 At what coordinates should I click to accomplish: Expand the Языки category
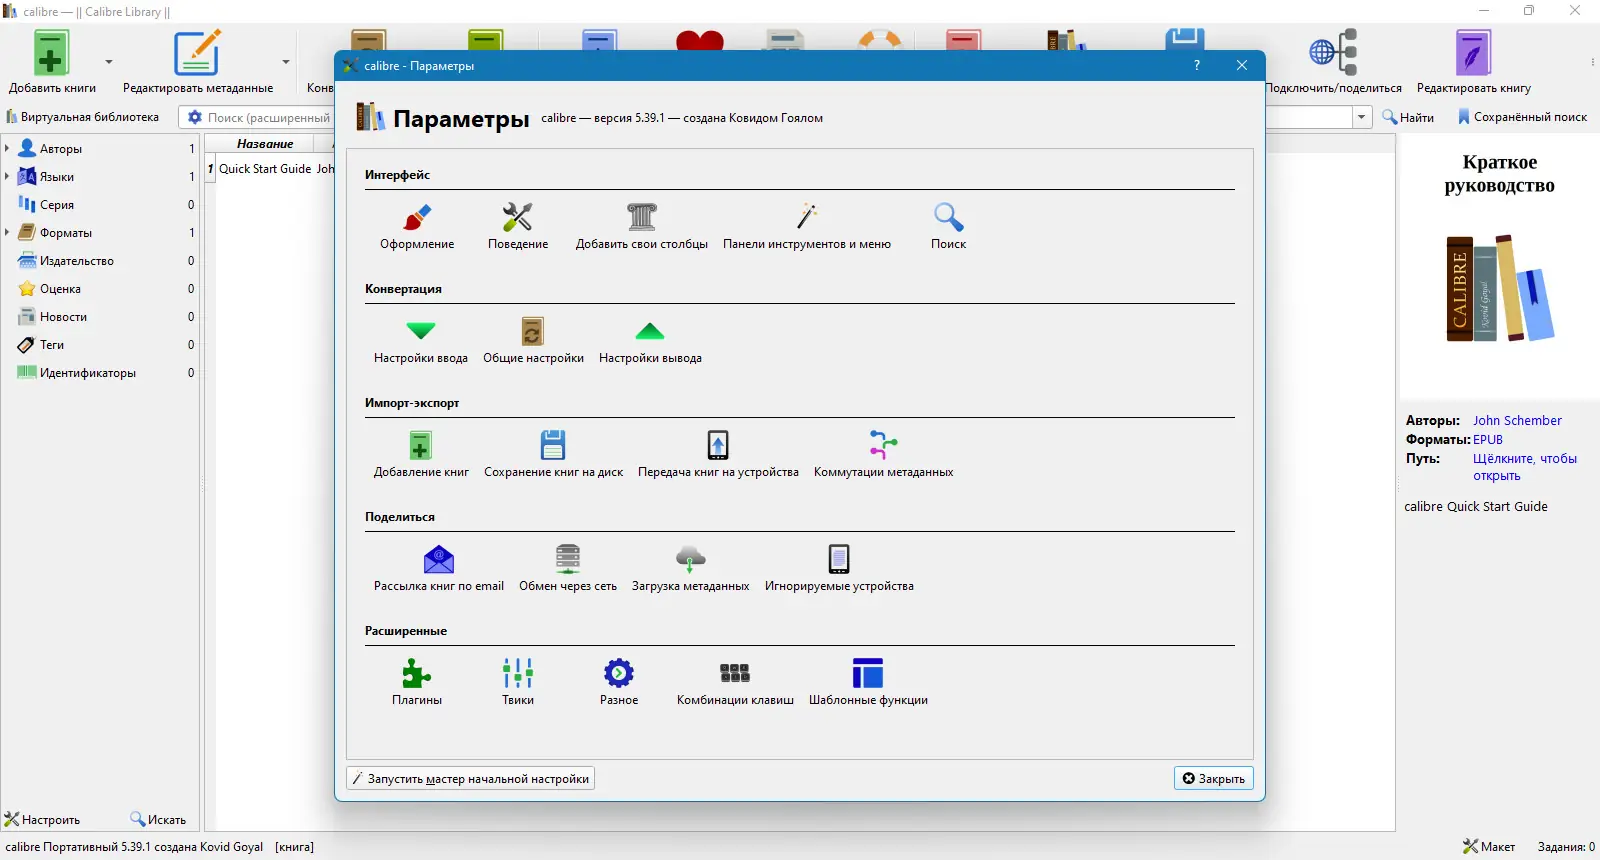click(x=7, y=176)
